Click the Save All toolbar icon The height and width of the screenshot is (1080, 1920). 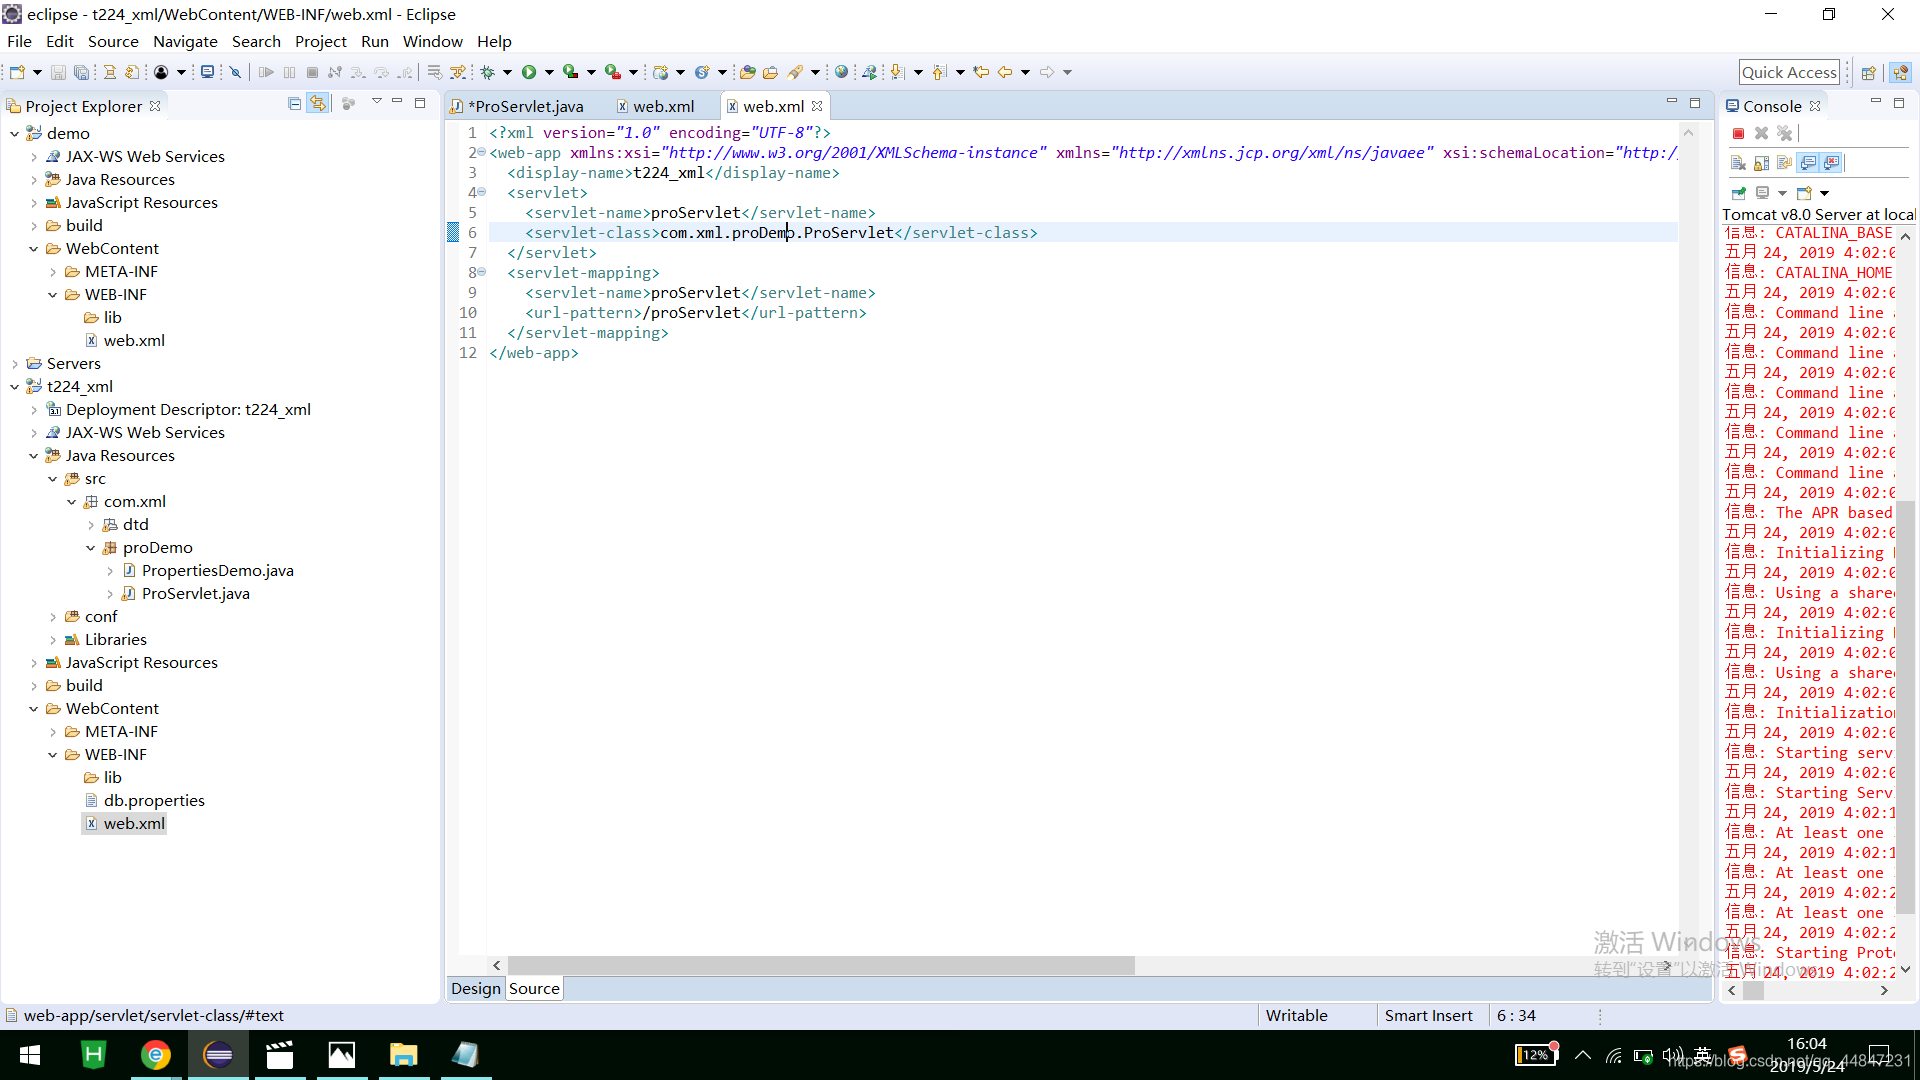[x=81, y=72]
